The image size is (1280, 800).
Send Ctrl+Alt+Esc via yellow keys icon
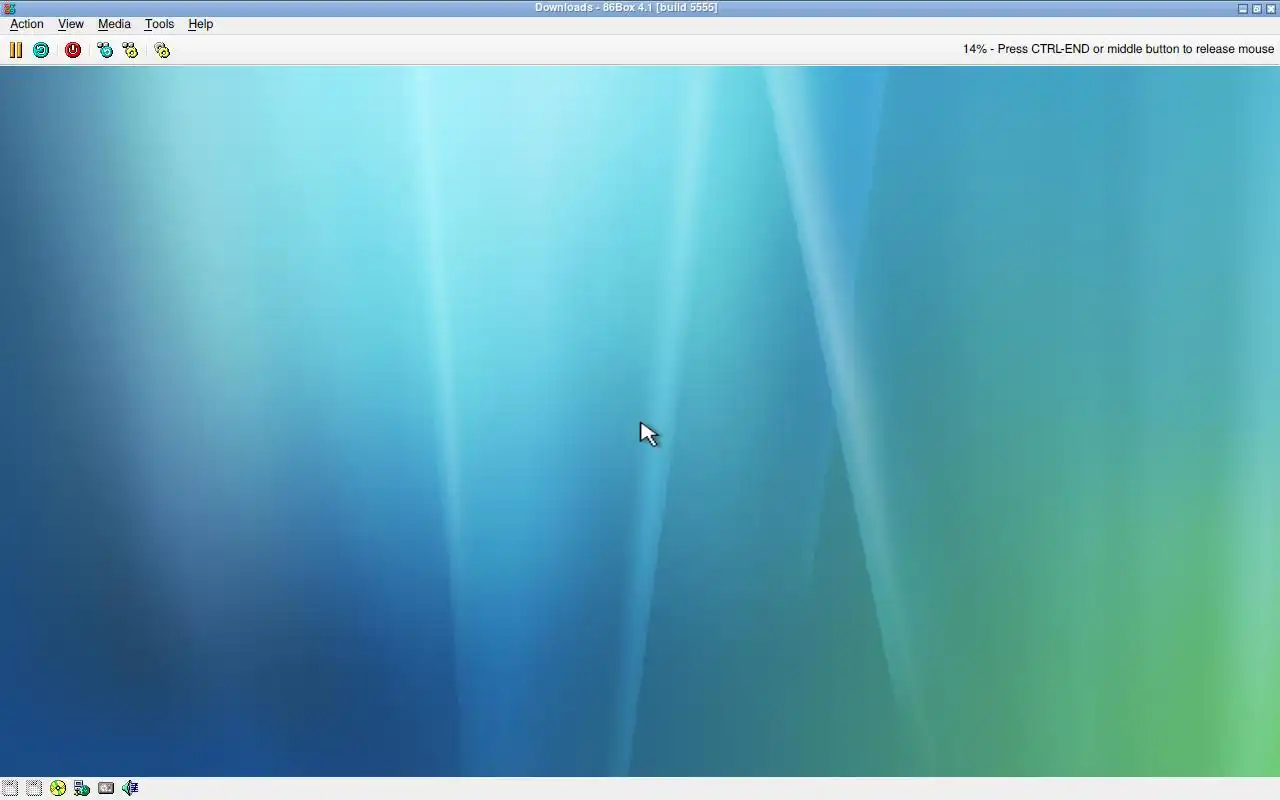(130, 50)
